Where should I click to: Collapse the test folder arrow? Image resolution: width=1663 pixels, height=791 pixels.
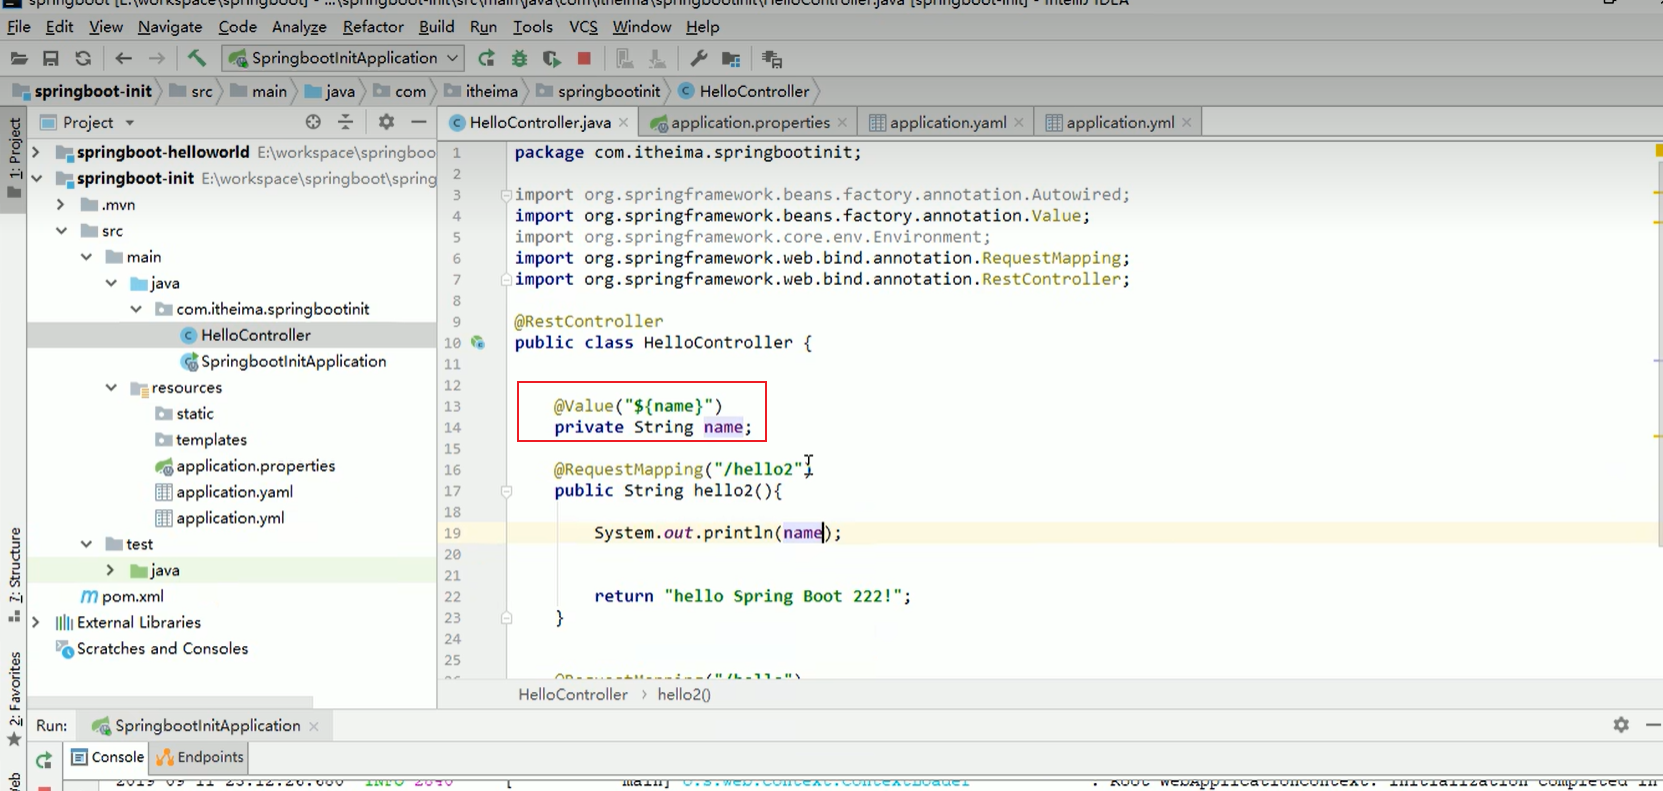tap(86, 544)
